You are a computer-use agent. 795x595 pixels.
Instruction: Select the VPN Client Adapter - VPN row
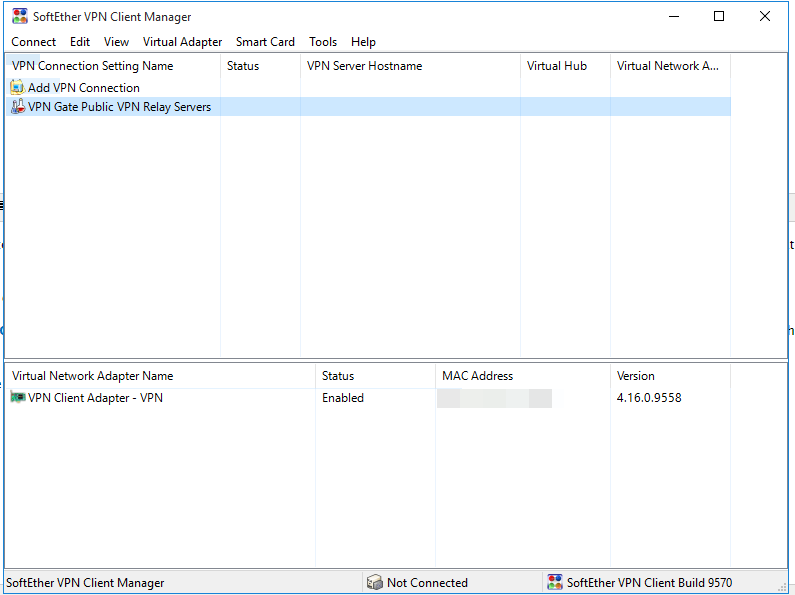[369, 398]
